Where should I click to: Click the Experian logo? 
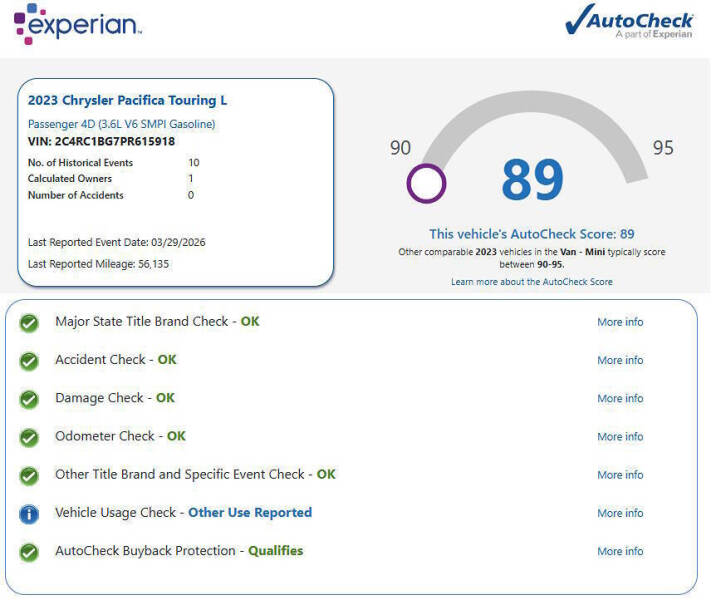[x=78, y=24]
